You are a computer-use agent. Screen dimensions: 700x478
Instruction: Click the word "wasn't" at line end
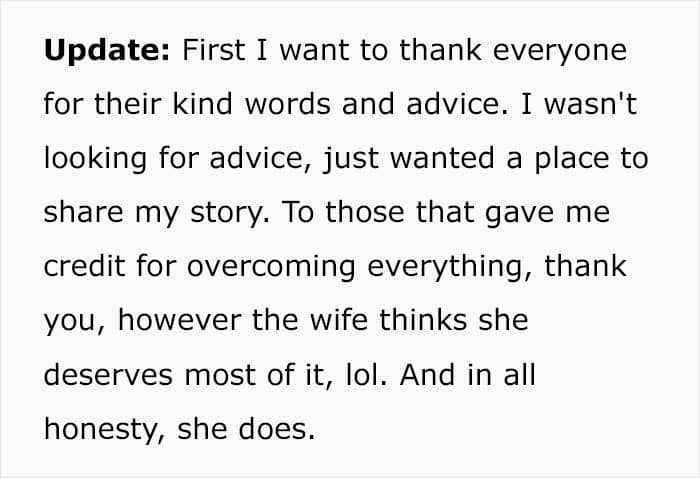click(x=590, y=103)
